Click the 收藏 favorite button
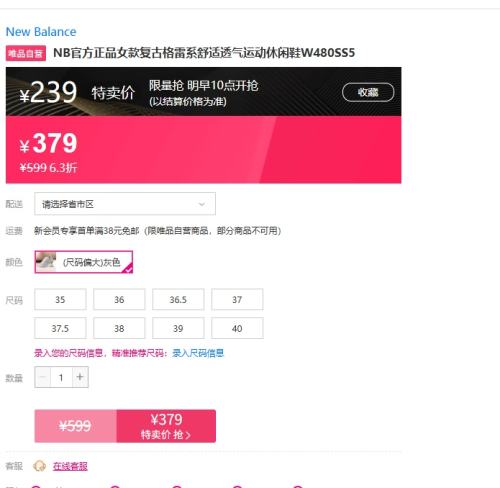Image resolution: width=500 pixels, height=488 pixels. click(368, 92)
